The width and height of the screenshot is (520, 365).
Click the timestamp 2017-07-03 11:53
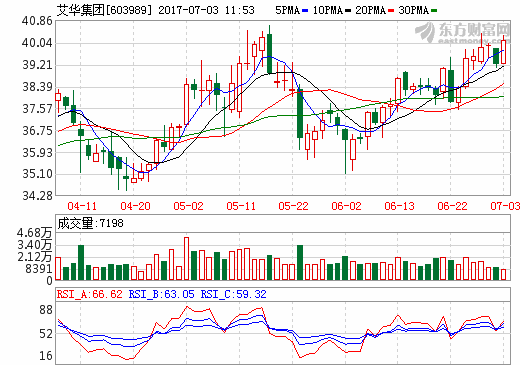coord(206,10)
